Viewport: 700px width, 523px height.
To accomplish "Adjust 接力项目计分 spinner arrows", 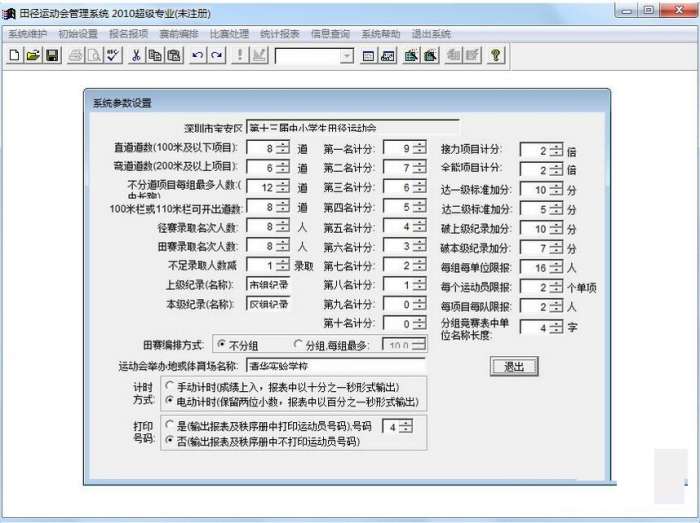I will [x=556, y=150].
